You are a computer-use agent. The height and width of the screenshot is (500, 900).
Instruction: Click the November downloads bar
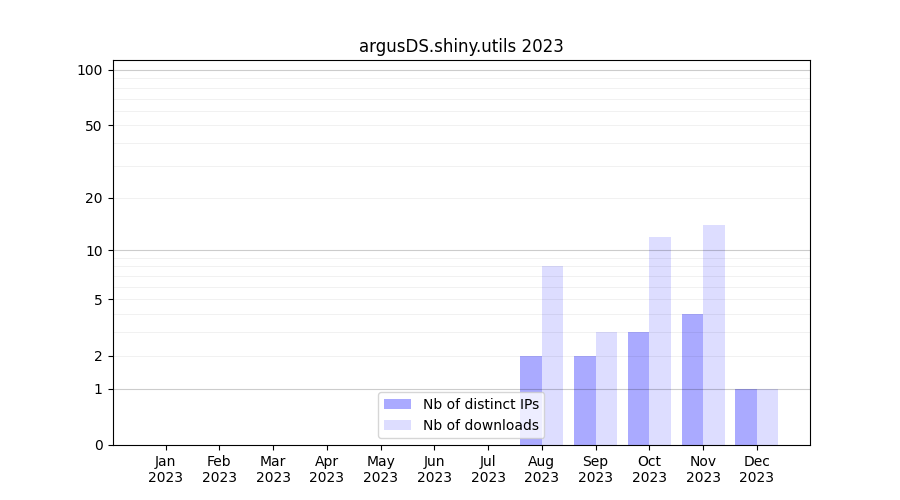(x=714, y=335)
